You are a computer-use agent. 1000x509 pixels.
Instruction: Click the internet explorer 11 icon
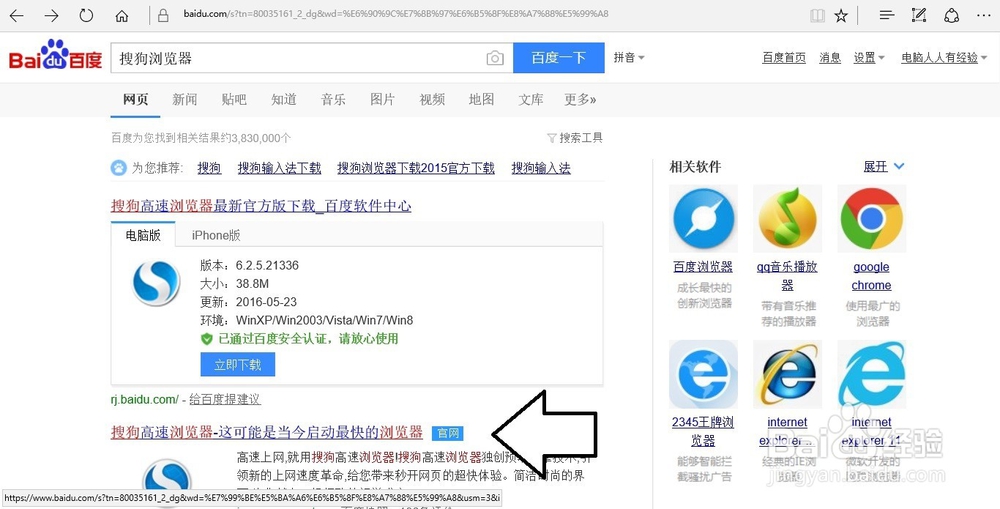point(872,374)
